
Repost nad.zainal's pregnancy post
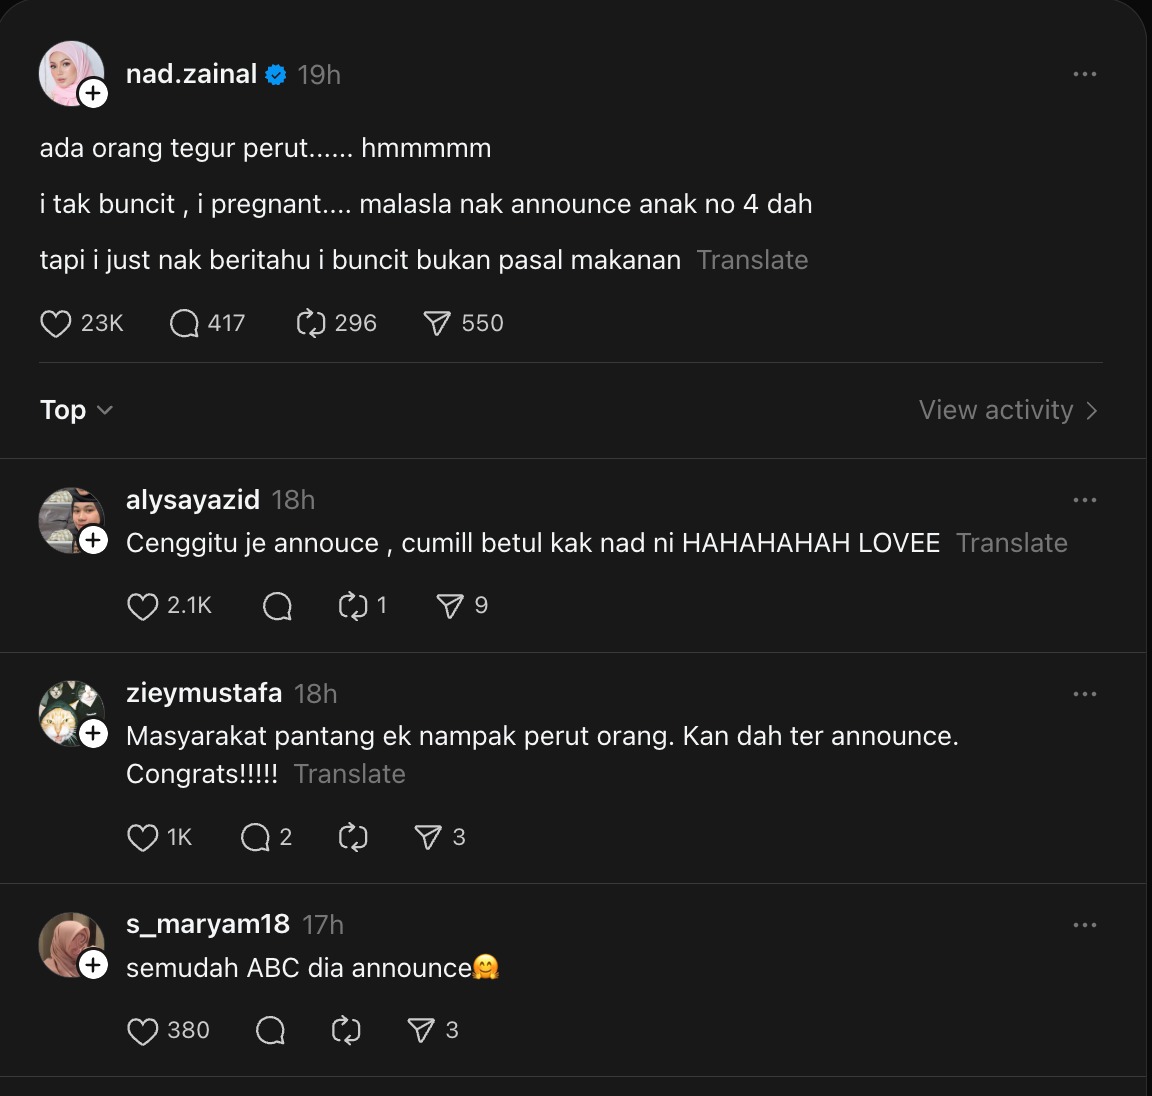[311, 323]
